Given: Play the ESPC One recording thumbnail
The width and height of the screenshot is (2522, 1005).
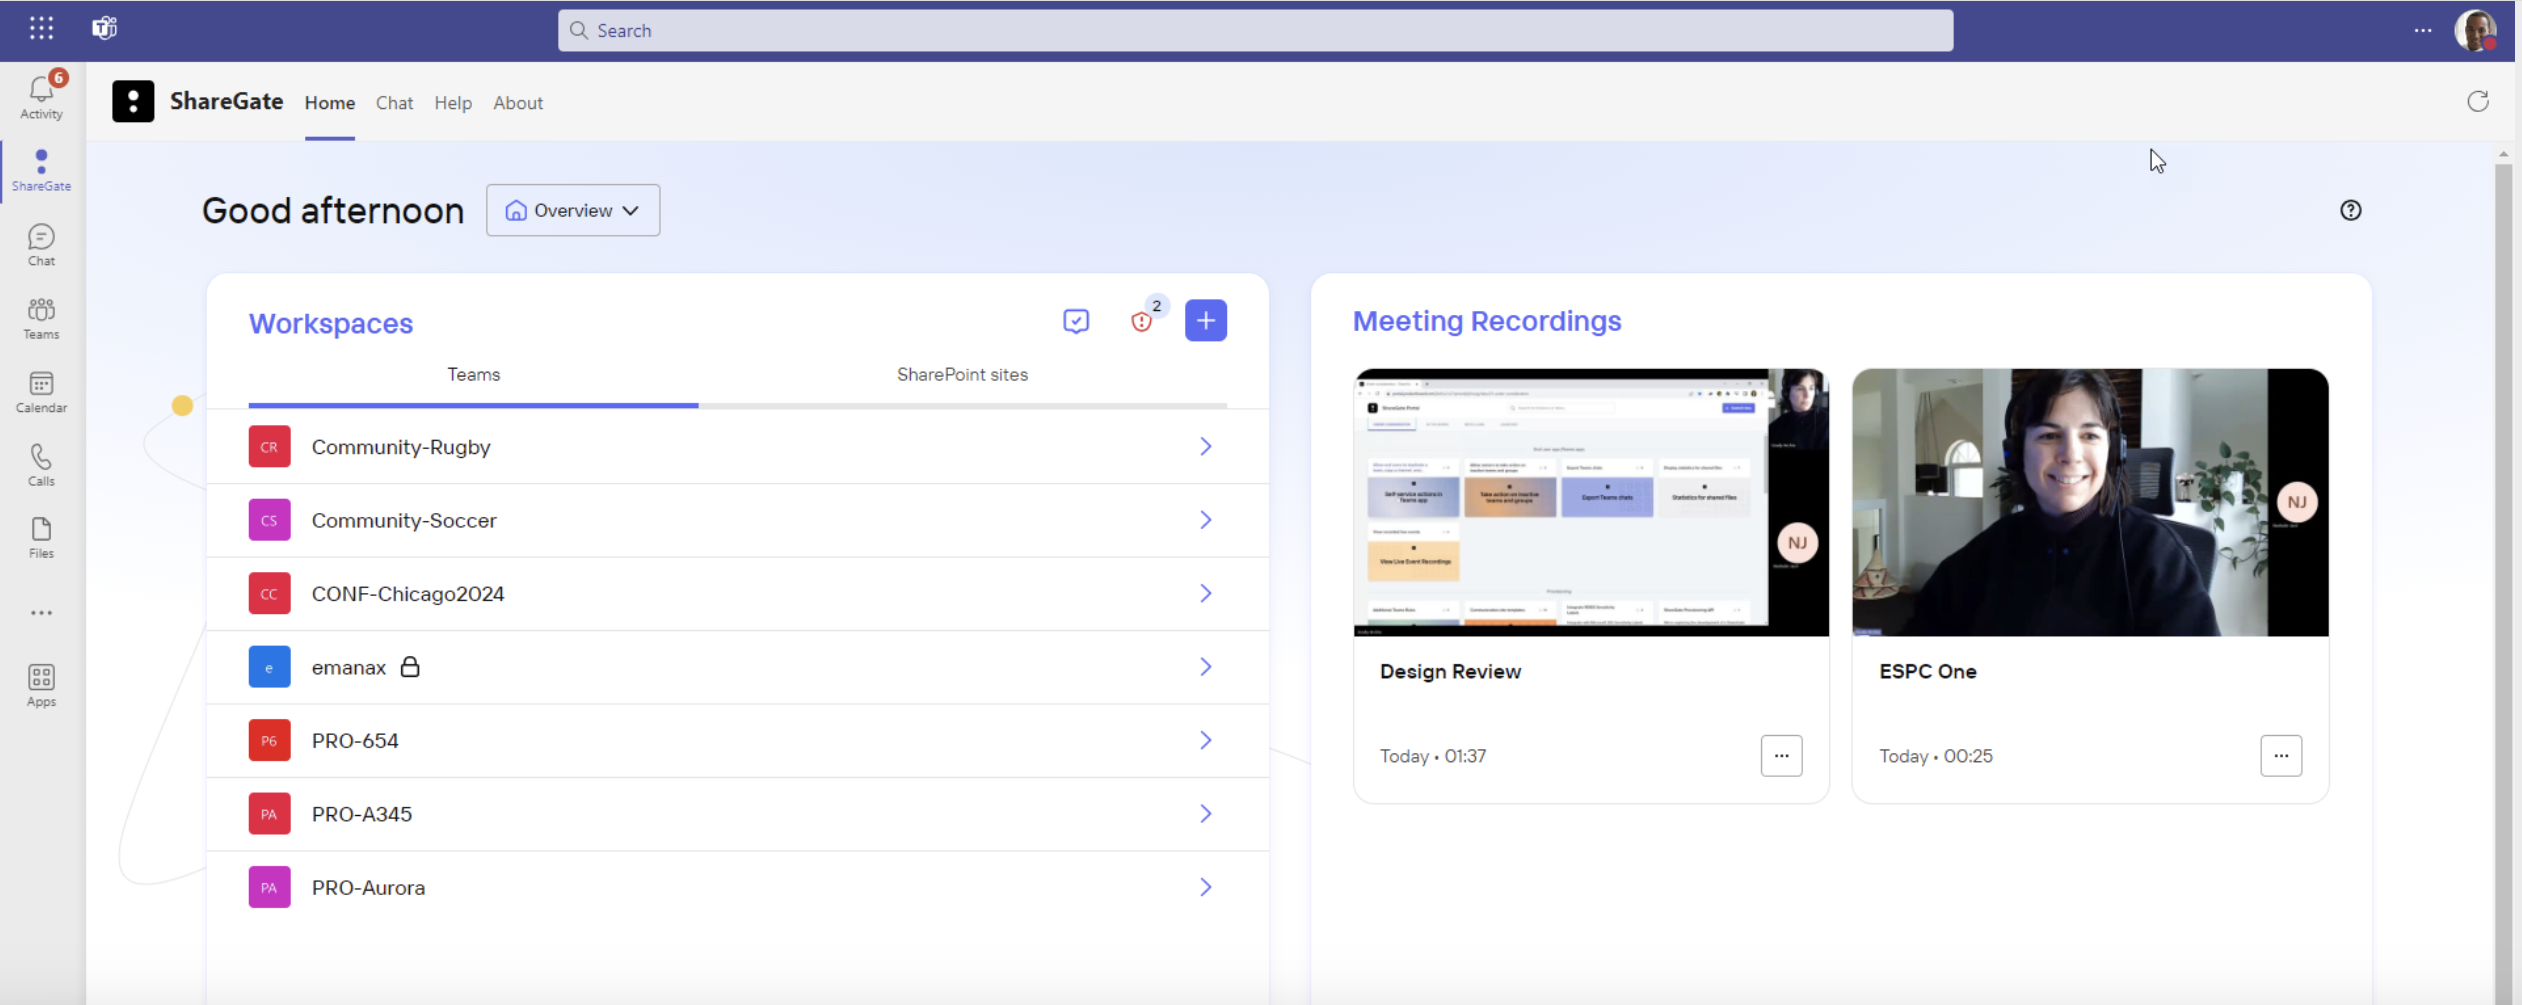Looking at the screenshot, I should (2090, 502).
